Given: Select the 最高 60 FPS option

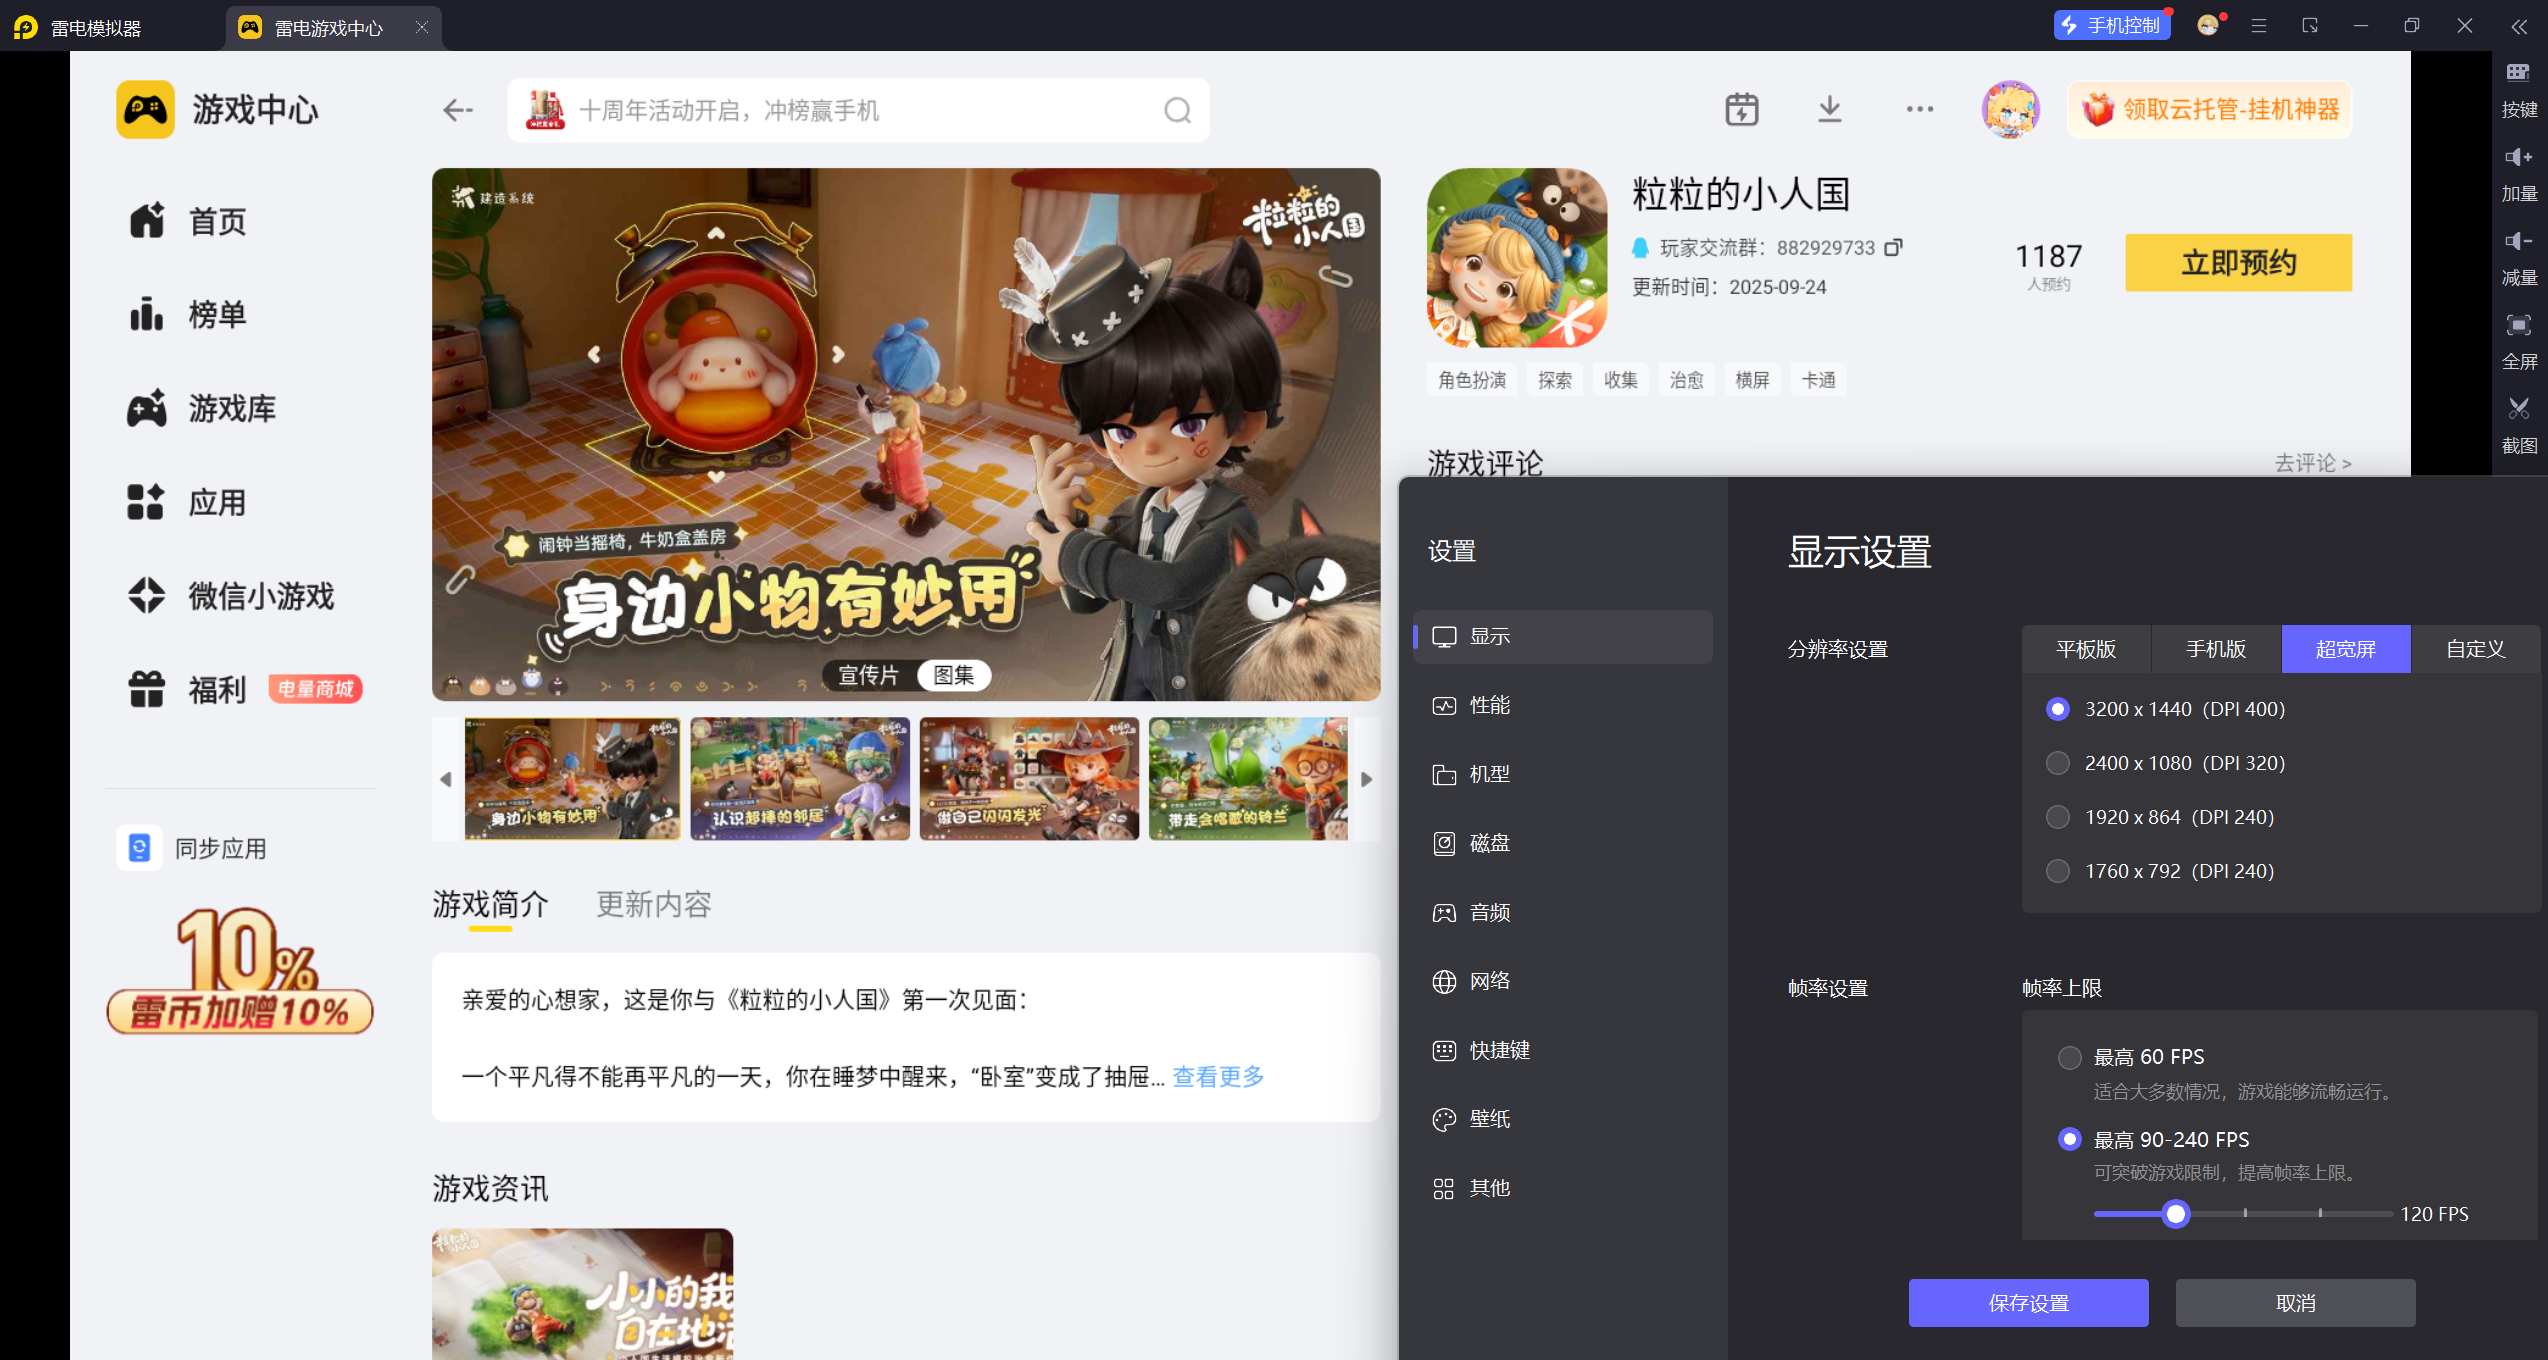Looking at the screenshot, I should pos(2070,1057).
